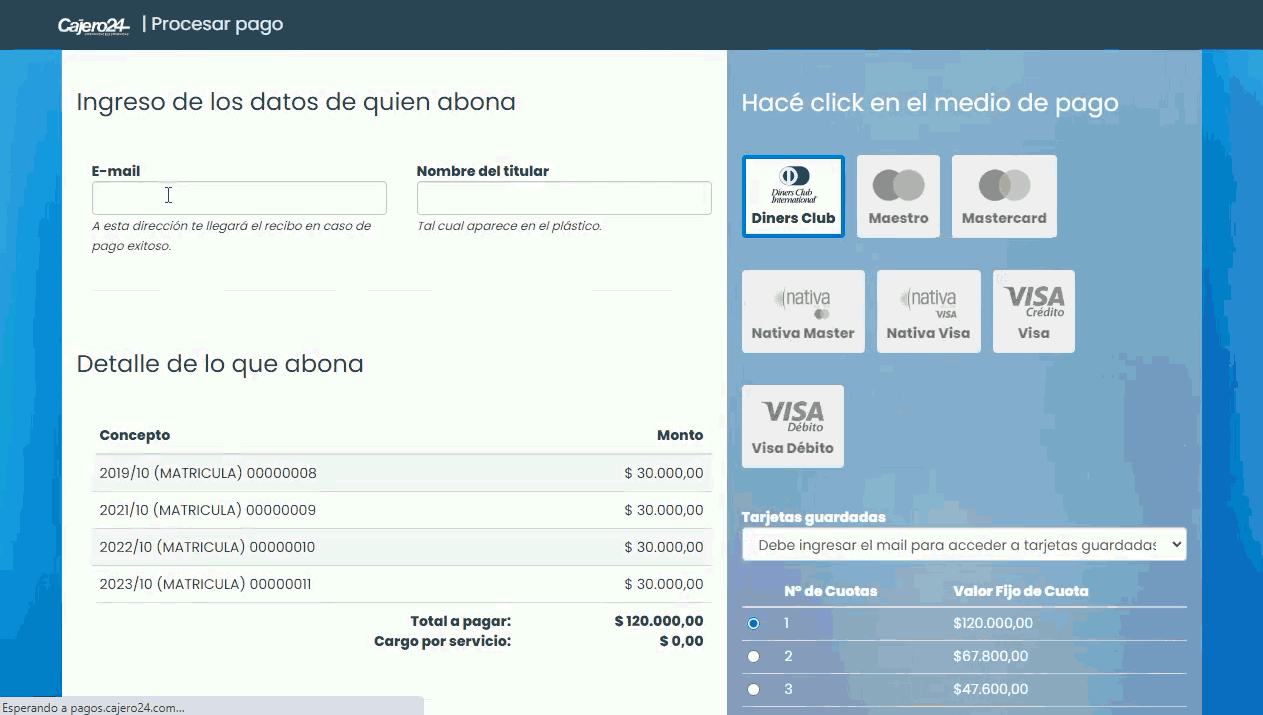Viewport: 1263px width, 715px height.
Task: Click the $120.000,00 single installment value
Action: [993, 623]
